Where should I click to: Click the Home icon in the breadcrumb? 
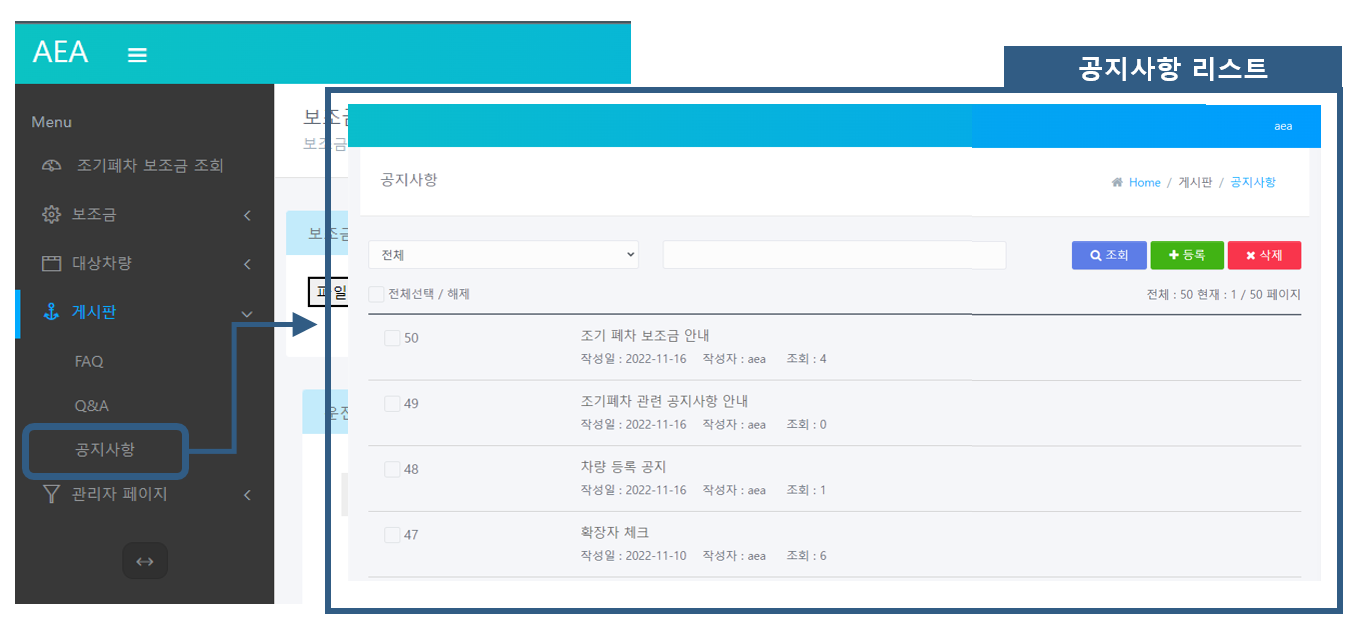(1117, 182)
